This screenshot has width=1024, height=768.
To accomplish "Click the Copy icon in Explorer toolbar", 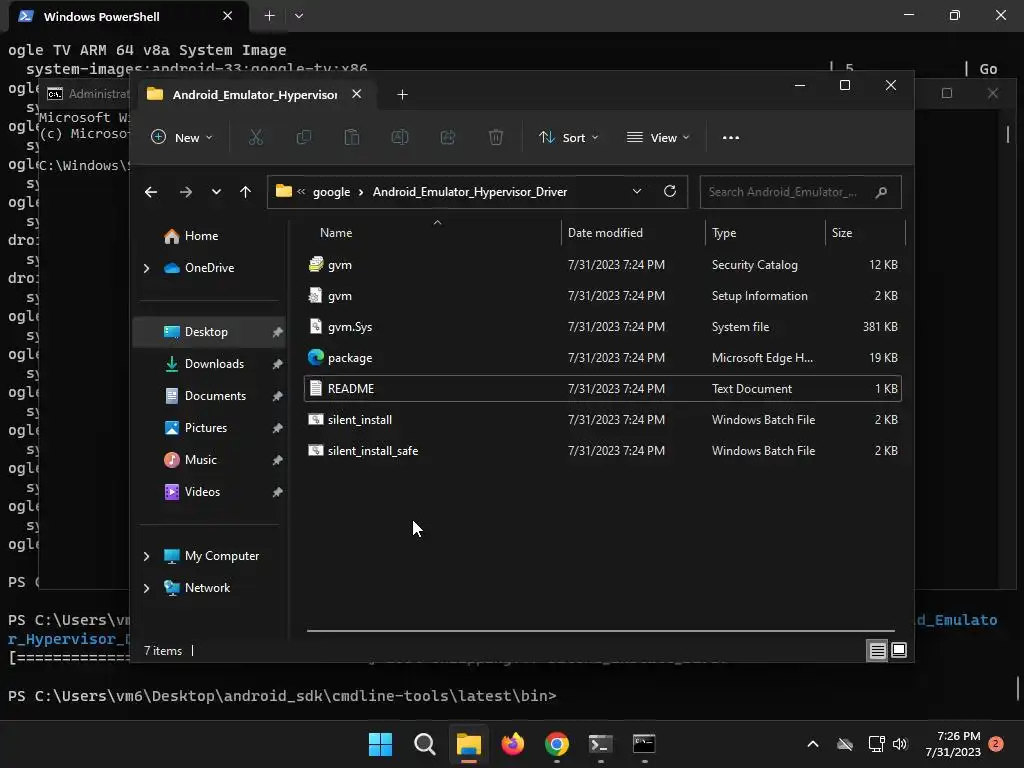I will coord(304,137).
